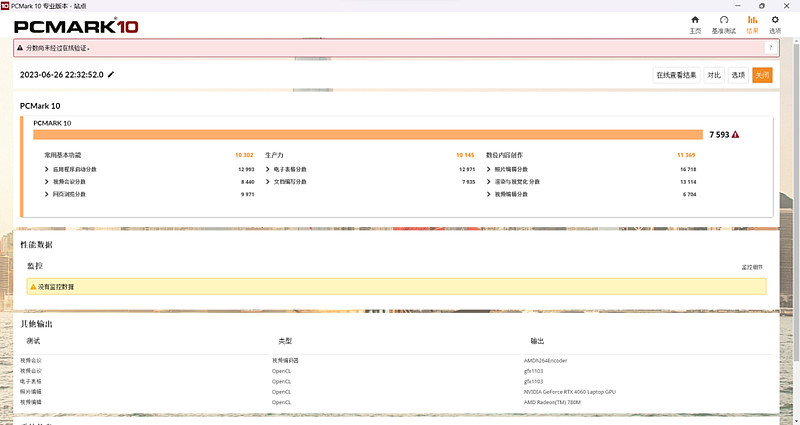
Task: Click the 视频编码器 type cell
Action: click(285, 361)
